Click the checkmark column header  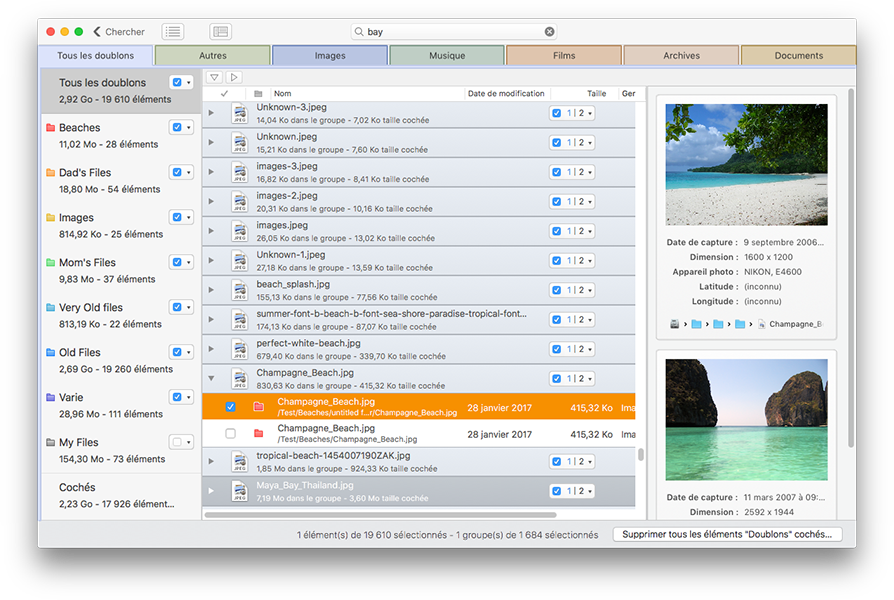tap(224, 94)
